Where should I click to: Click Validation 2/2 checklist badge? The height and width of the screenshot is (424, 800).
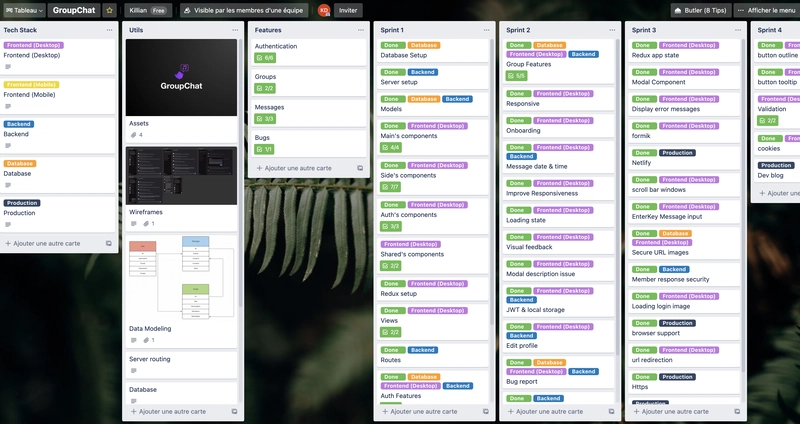[768, 120]
